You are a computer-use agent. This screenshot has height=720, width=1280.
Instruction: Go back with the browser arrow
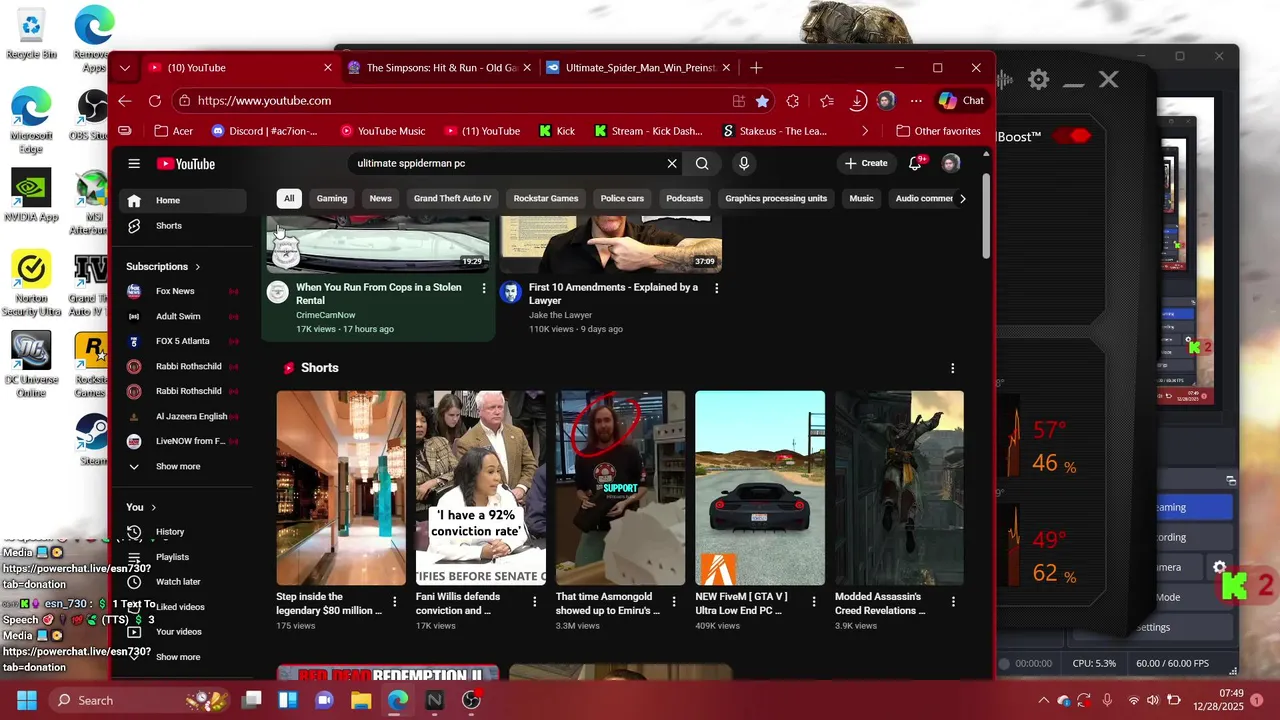click(124, 101)
